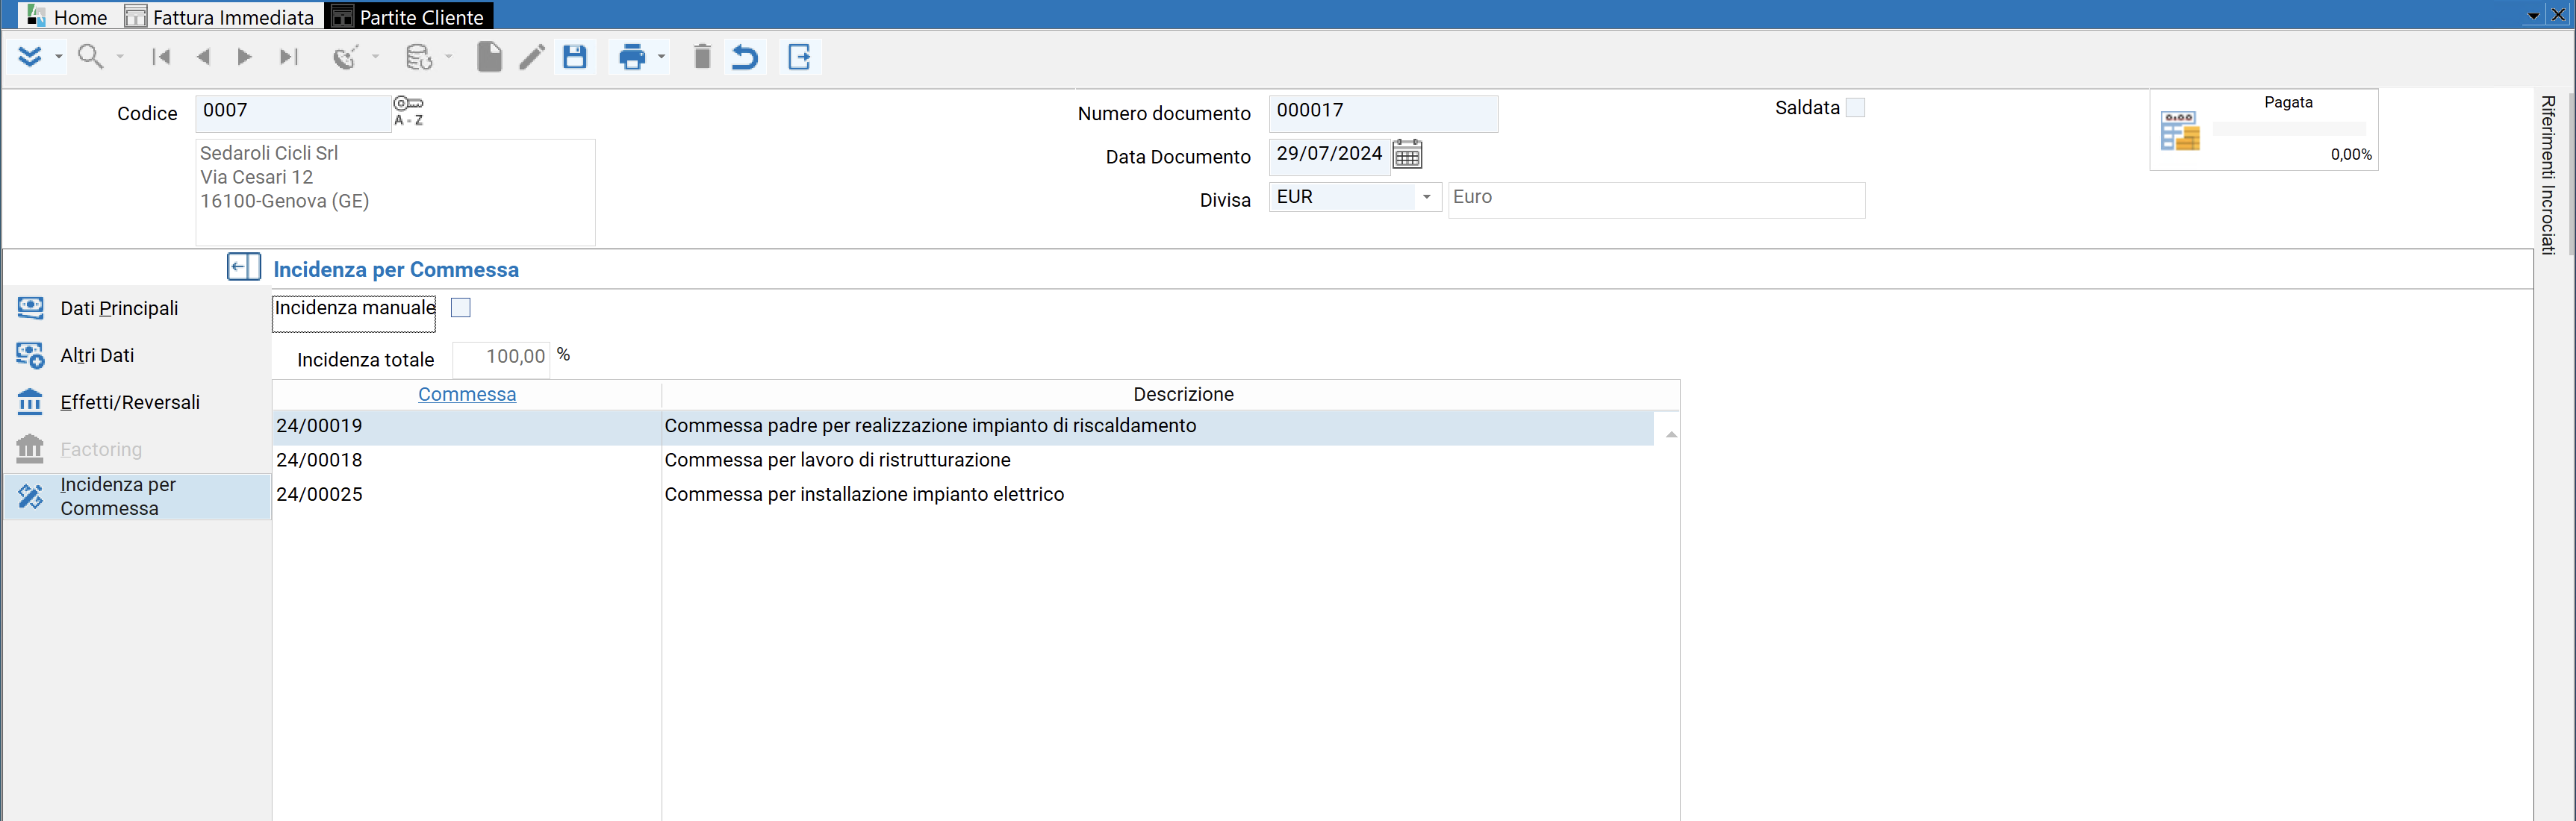Click the Descrizione column header
The width and height of the screenshot is (2576, 821).
tap(1183, 394)
